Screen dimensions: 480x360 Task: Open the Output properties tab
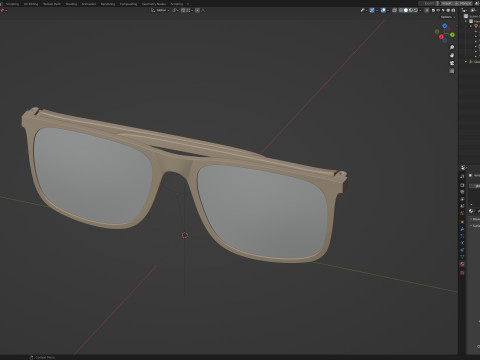462,192
